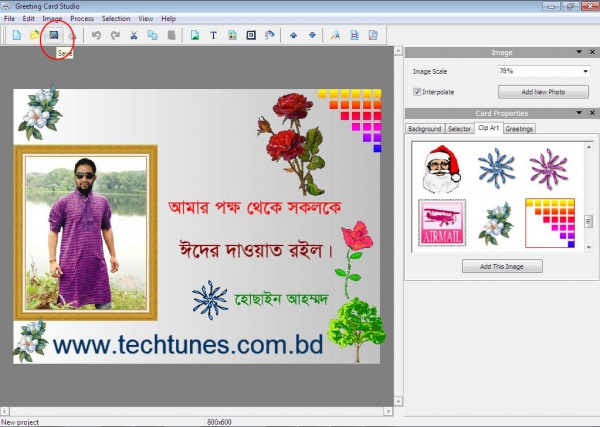This screenshot has height=427, width=600.
Task: Click the page layout icon next to last
Action: click(354, 35)
